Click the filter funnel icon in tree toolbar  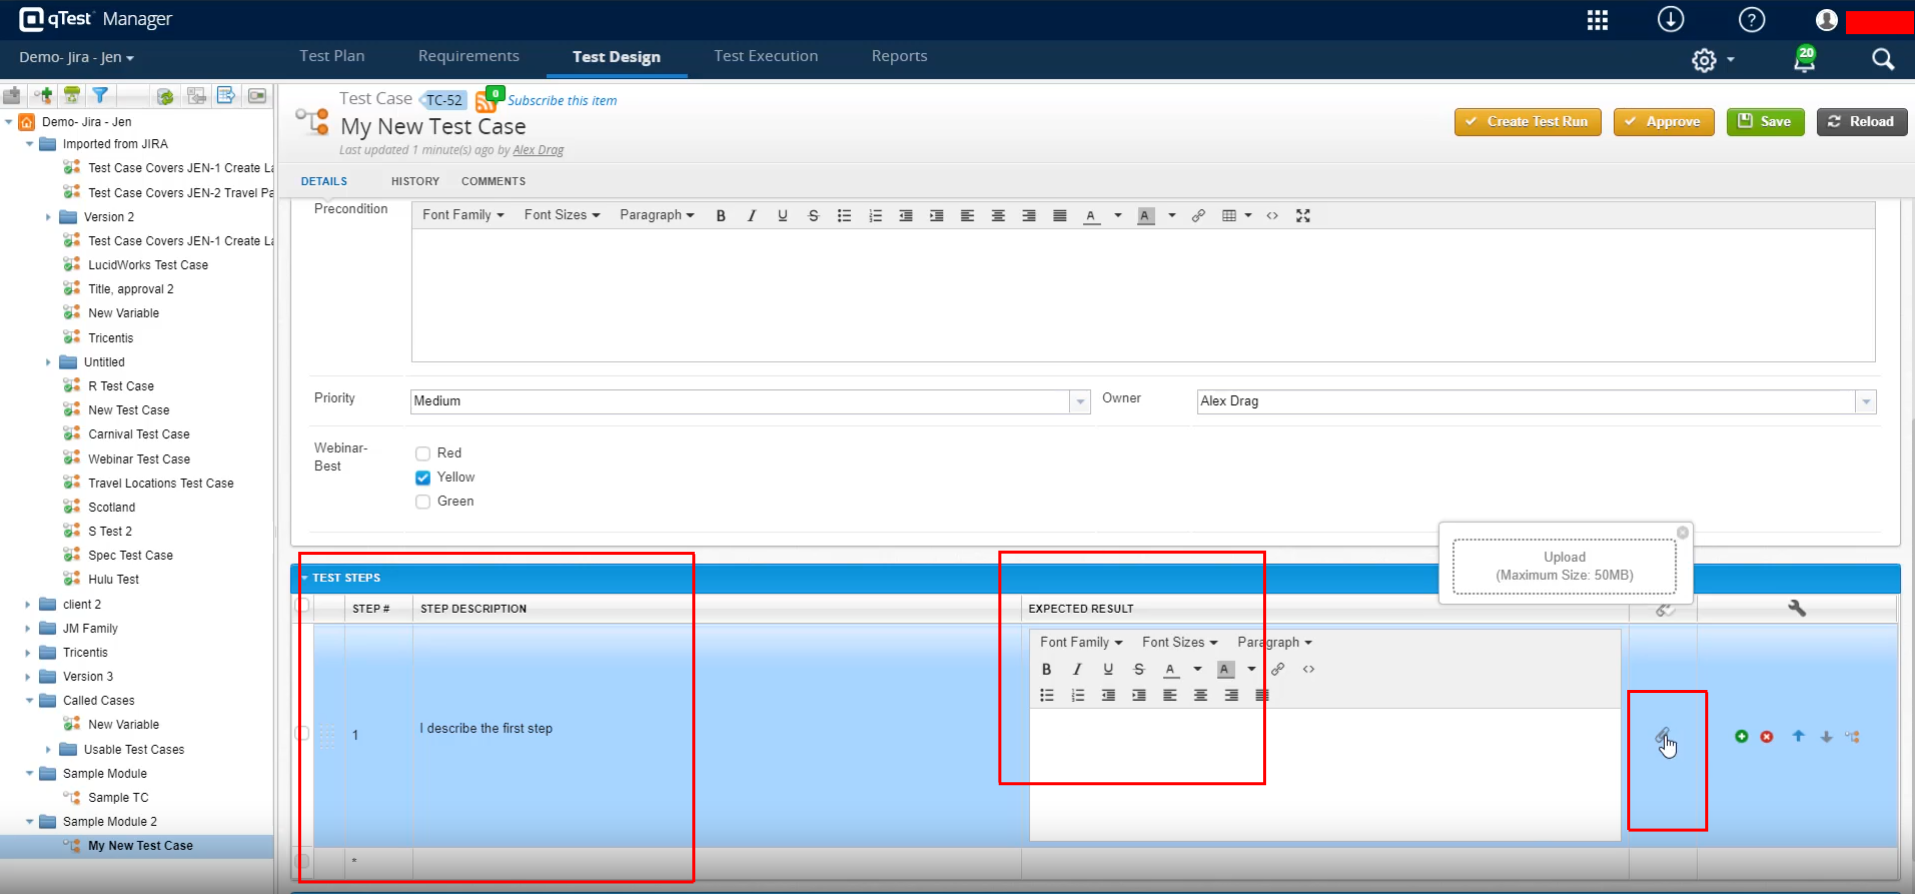point(100,96)
